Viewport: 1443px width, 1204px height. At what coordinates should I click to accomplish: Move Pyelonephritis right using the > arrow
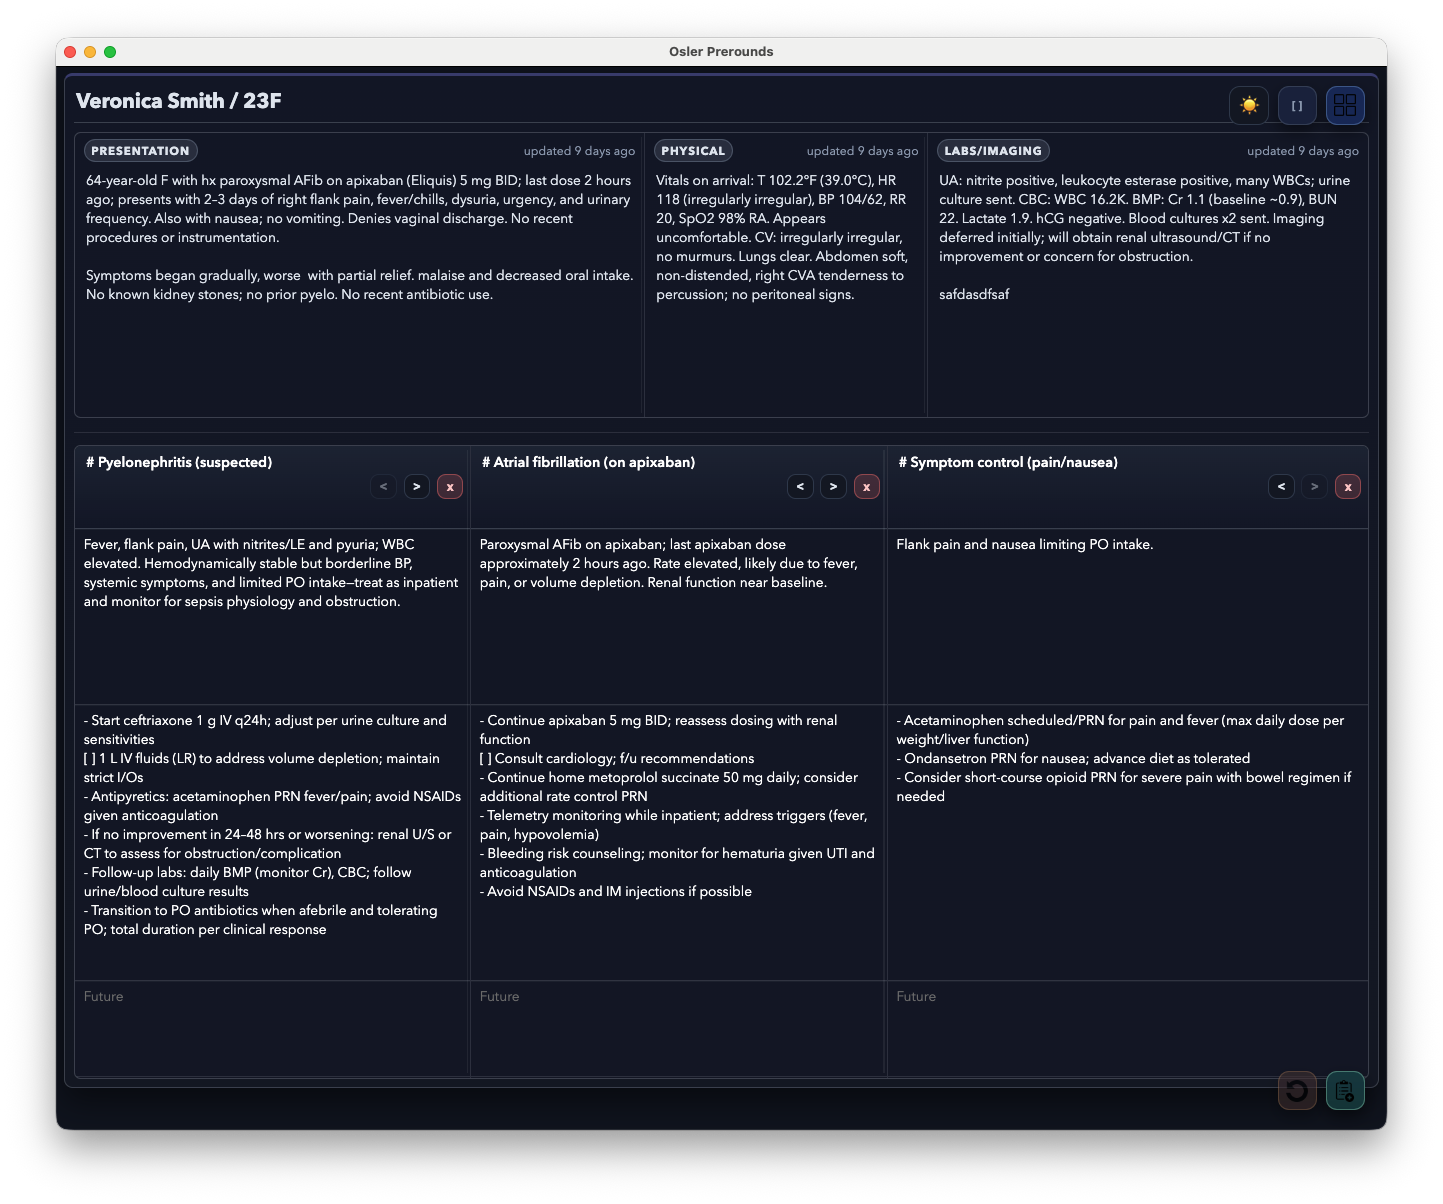click(x=417, y=486)
